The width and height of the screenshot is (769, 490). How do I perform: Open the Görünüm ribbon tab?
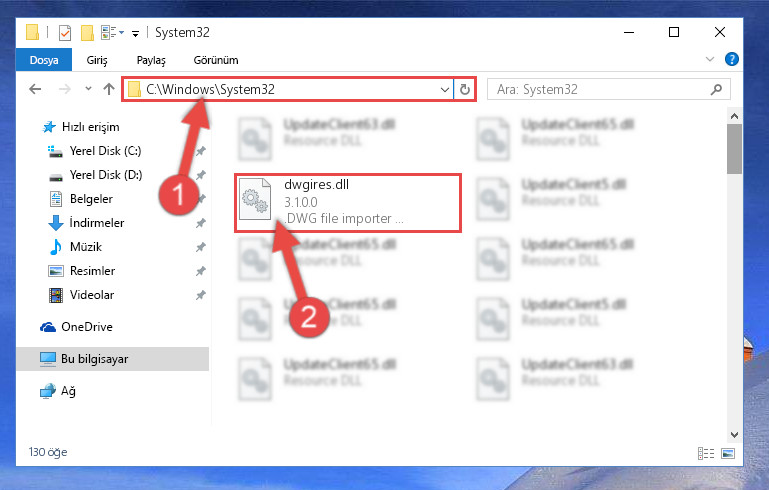pyautogui.click(x=216, y=60)
